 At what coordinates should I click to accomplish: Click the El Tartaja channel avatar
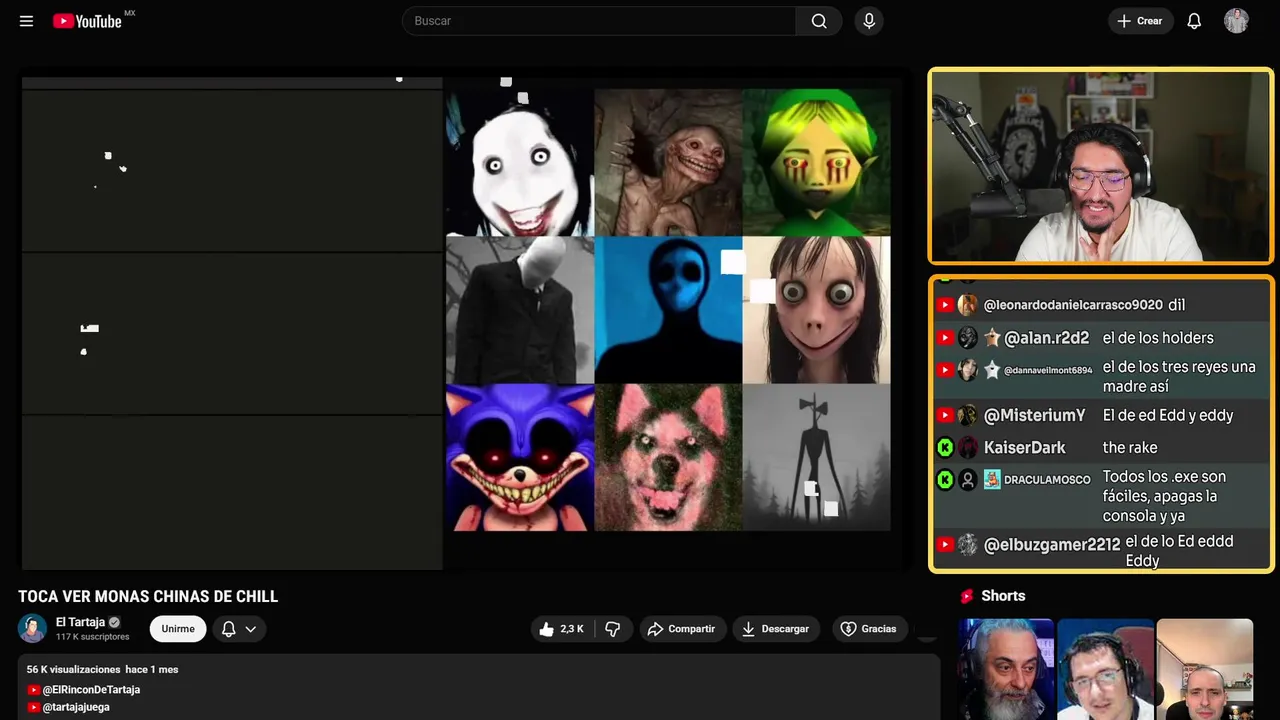(x=33, y=628)
